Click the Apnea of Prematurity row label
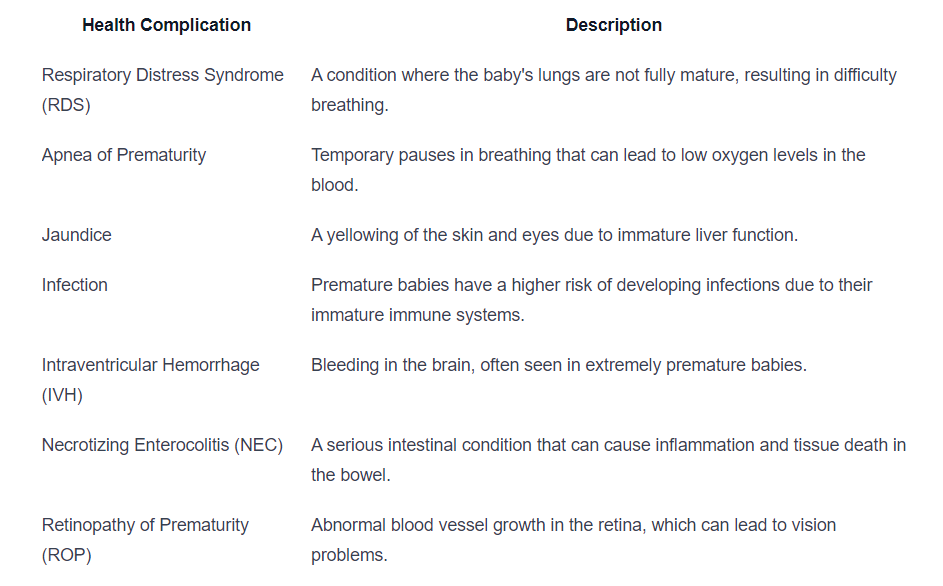This screenshot has width=943, height=586. [124, 155]
